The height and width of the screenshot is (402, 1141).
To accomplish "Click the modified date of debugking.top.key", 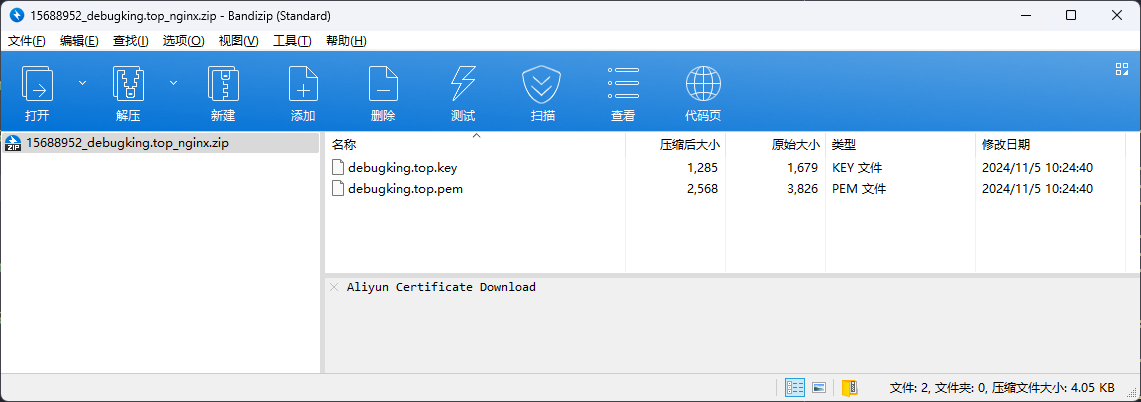I will [x=1038, y=168].
